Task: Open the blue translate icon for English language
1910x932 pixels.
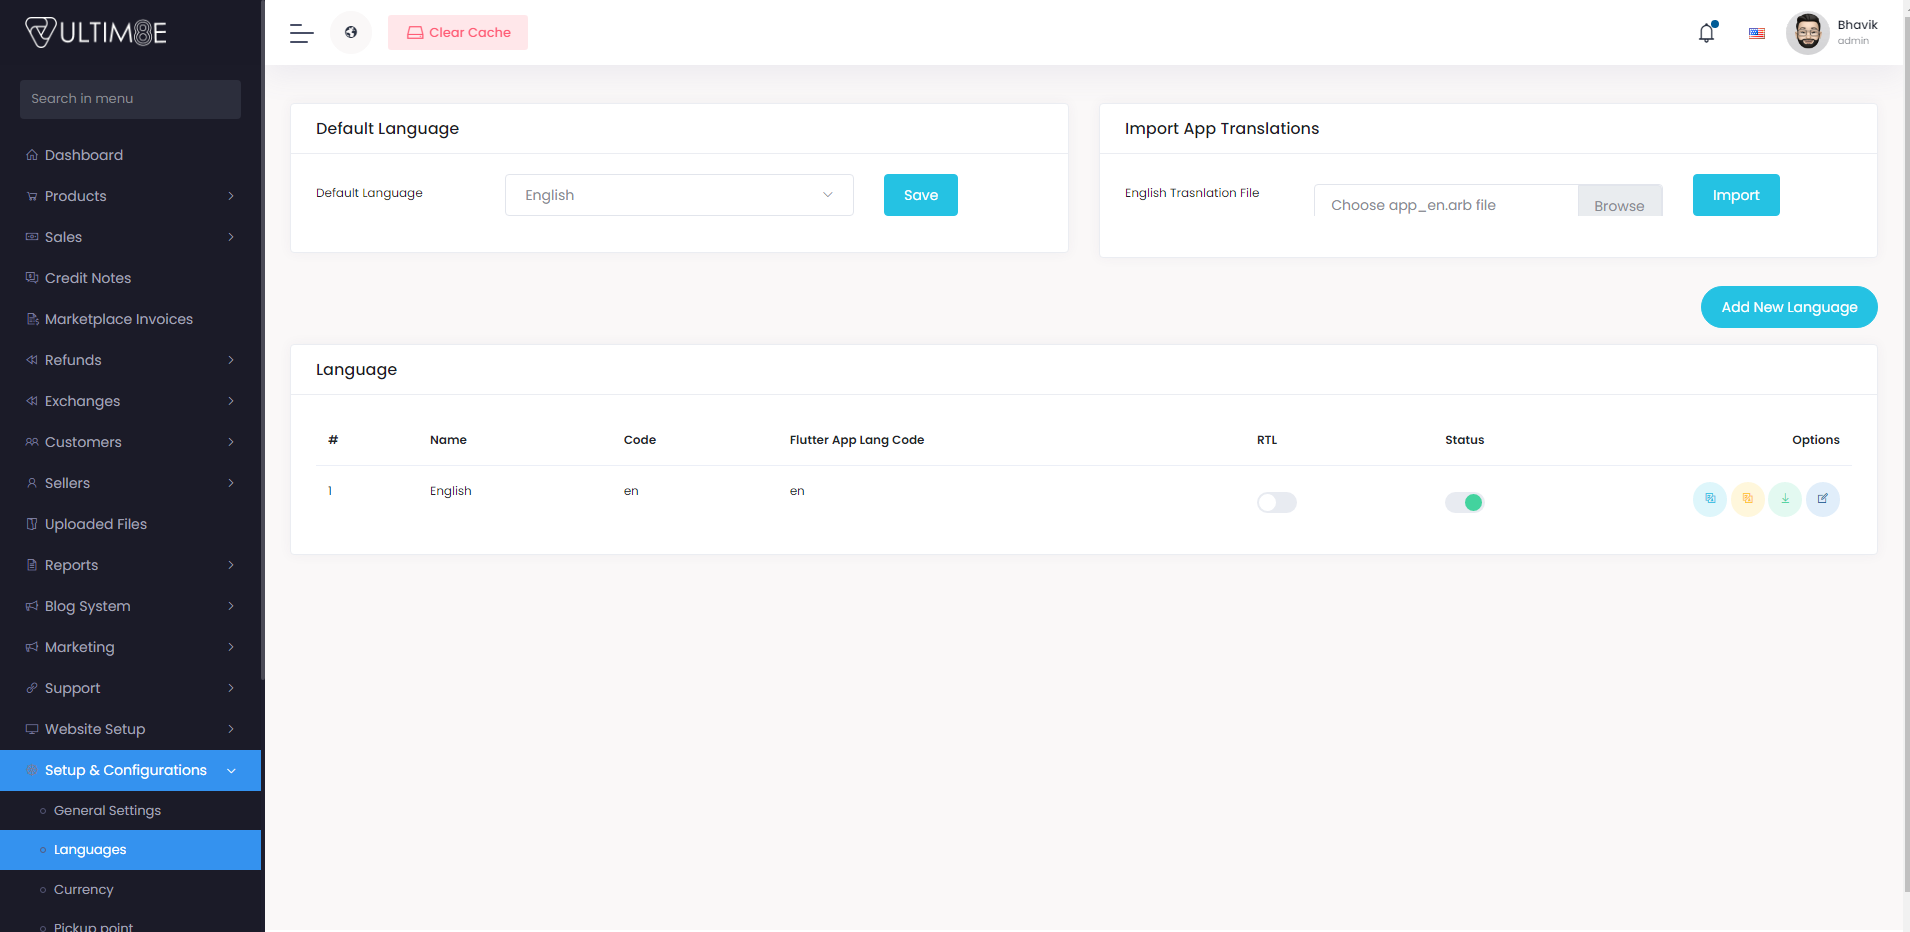Action: (1710, 499)
